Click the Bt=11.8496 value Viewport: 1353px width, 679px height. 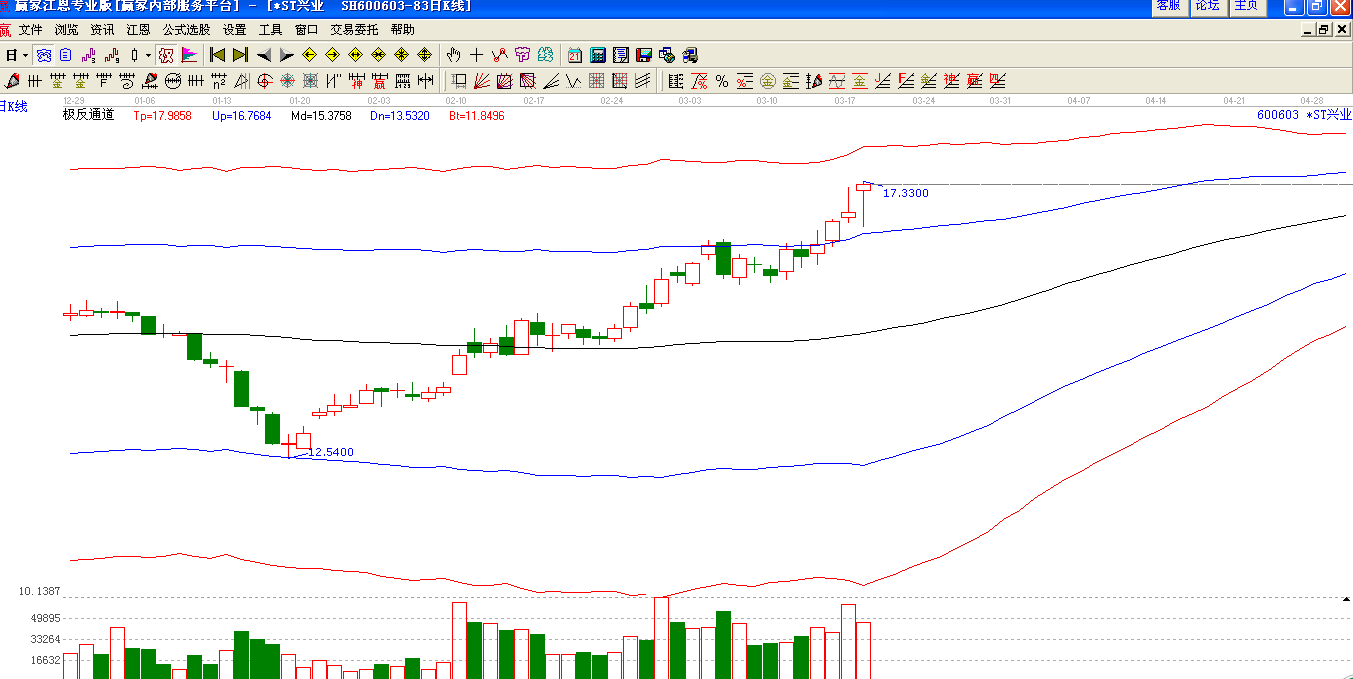476,116
